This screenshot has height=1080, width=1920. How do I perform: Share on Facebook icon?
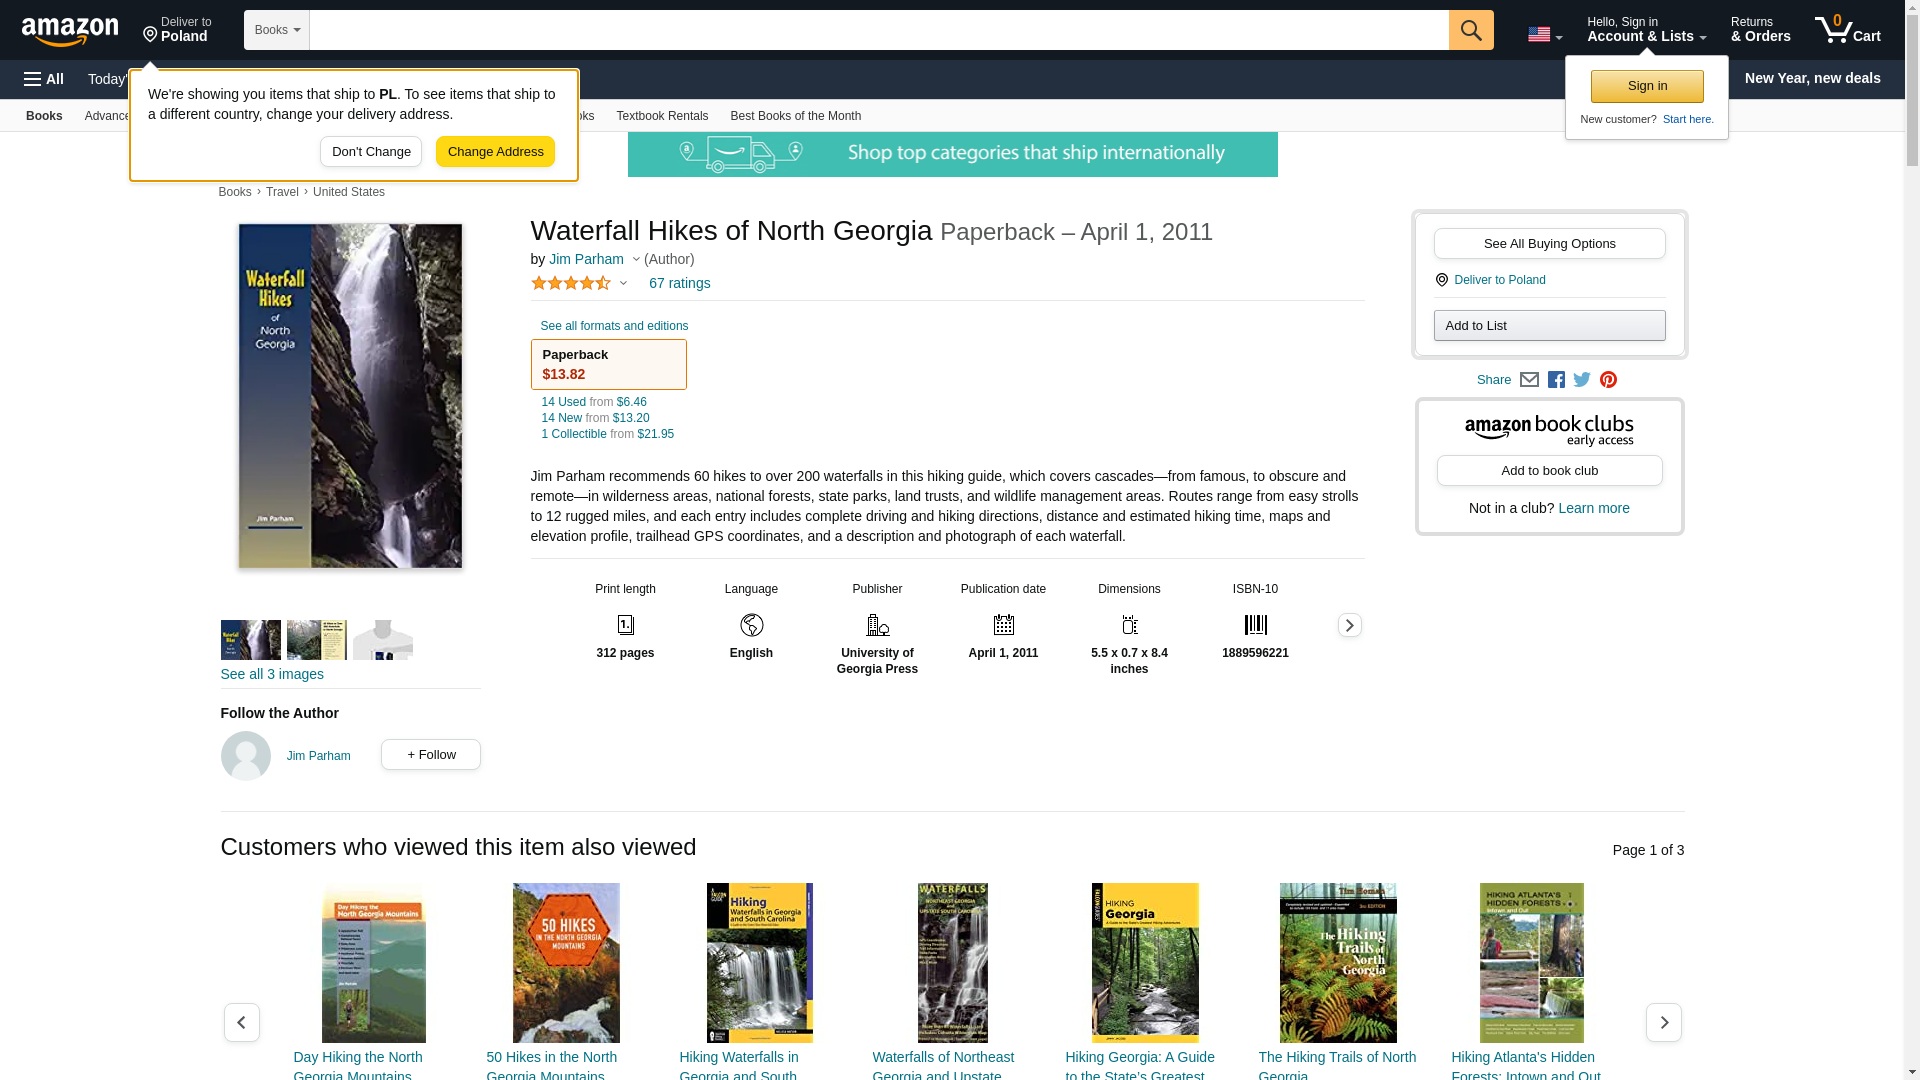point(1556,380)
